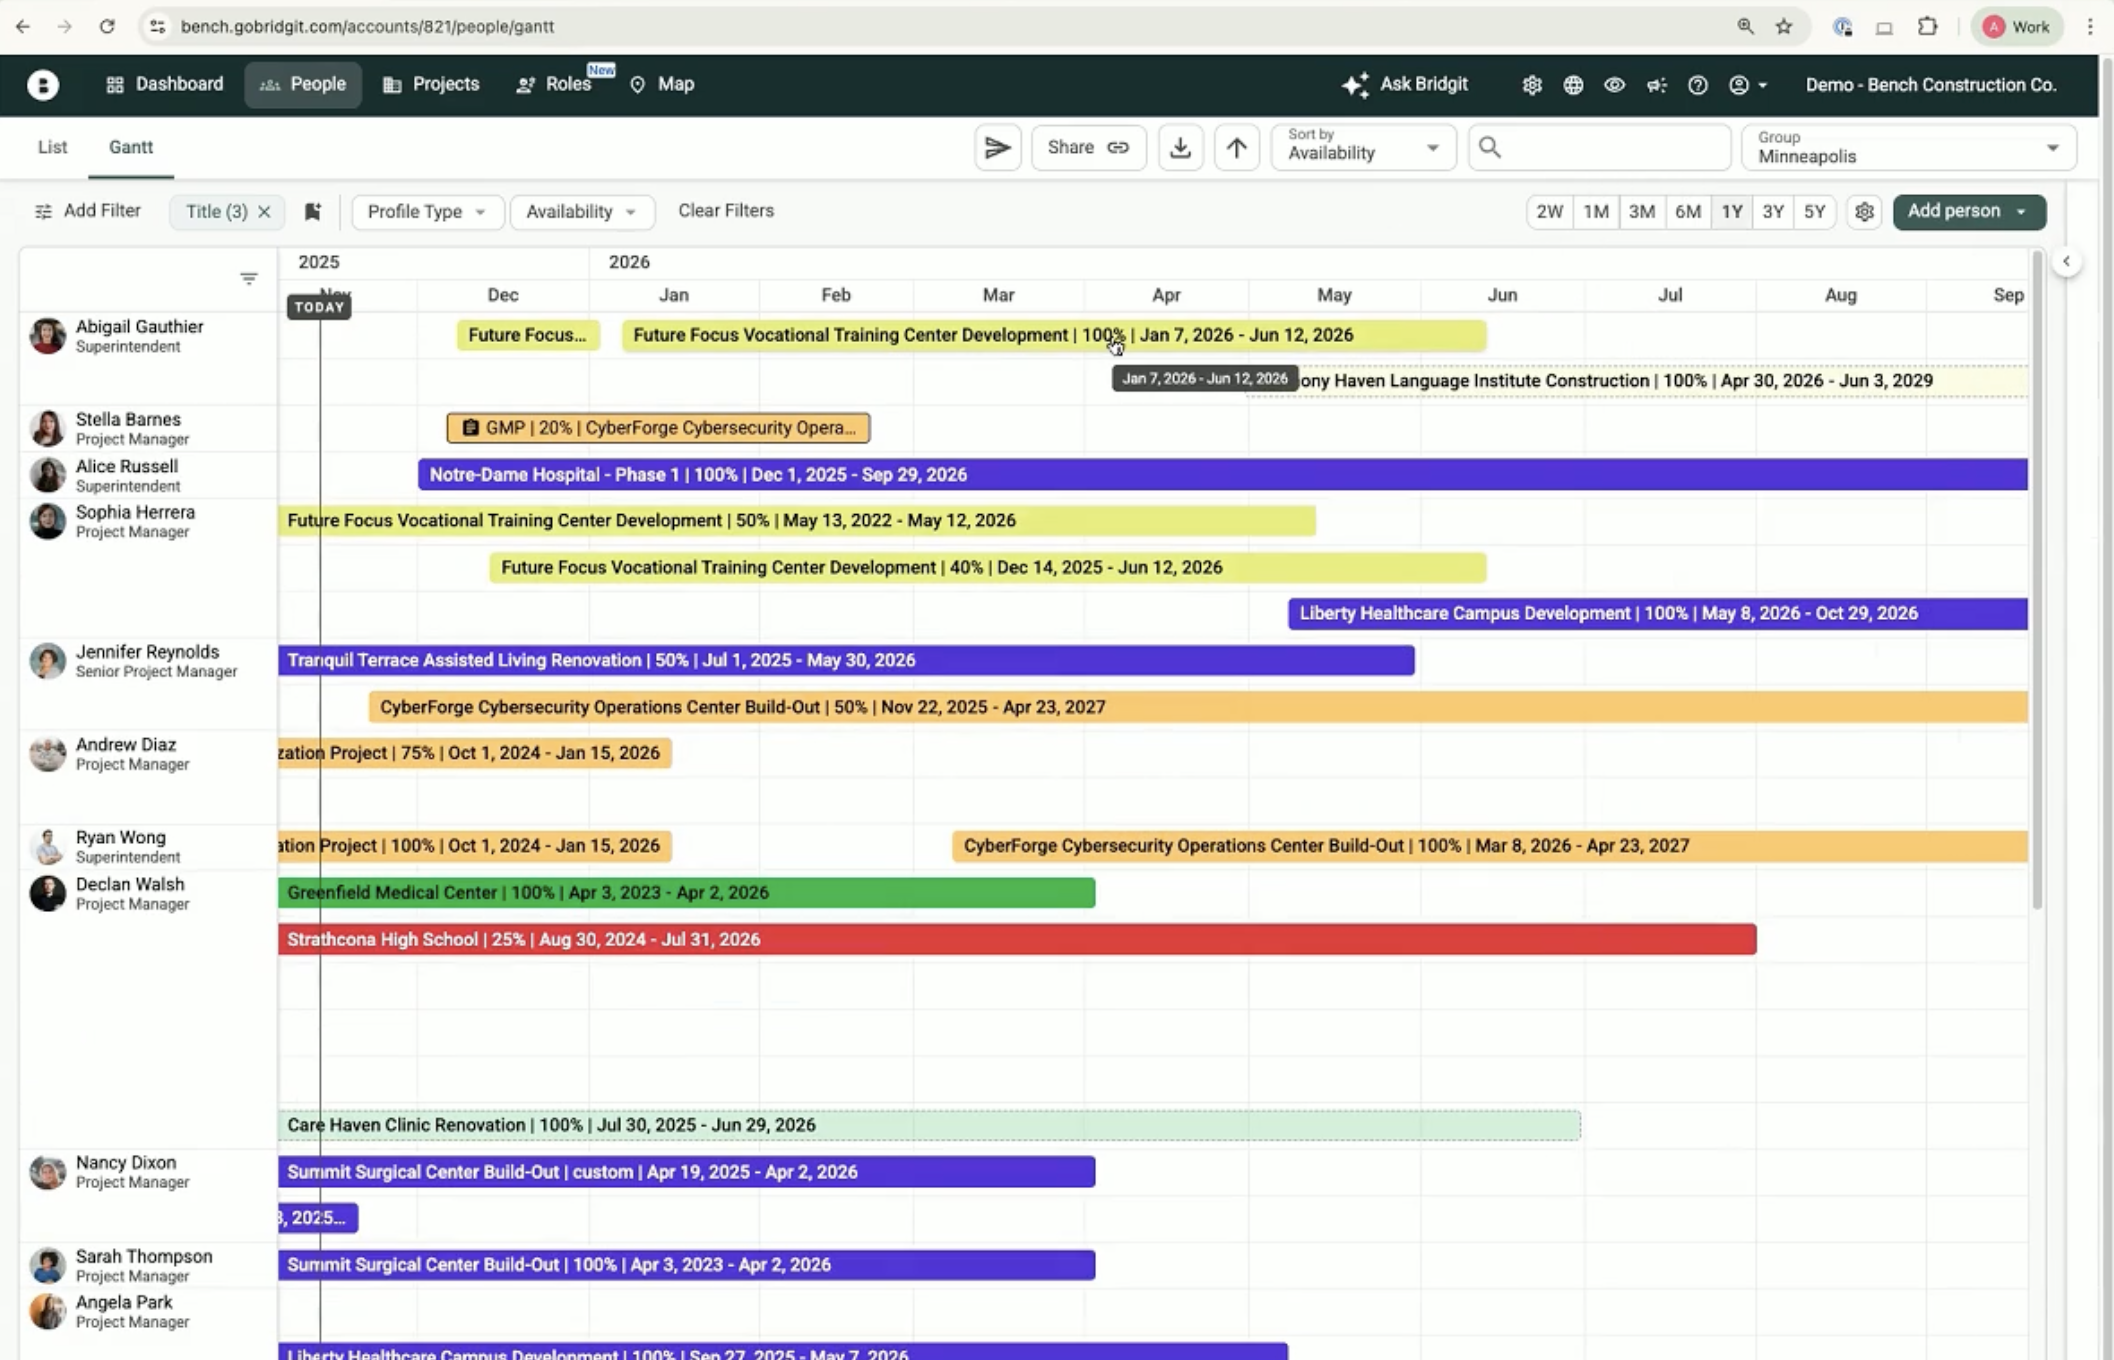Open Gantt settings gear icon
The width and height of the screenshot is (2114, 1360).
click(x=1864, y=212)
